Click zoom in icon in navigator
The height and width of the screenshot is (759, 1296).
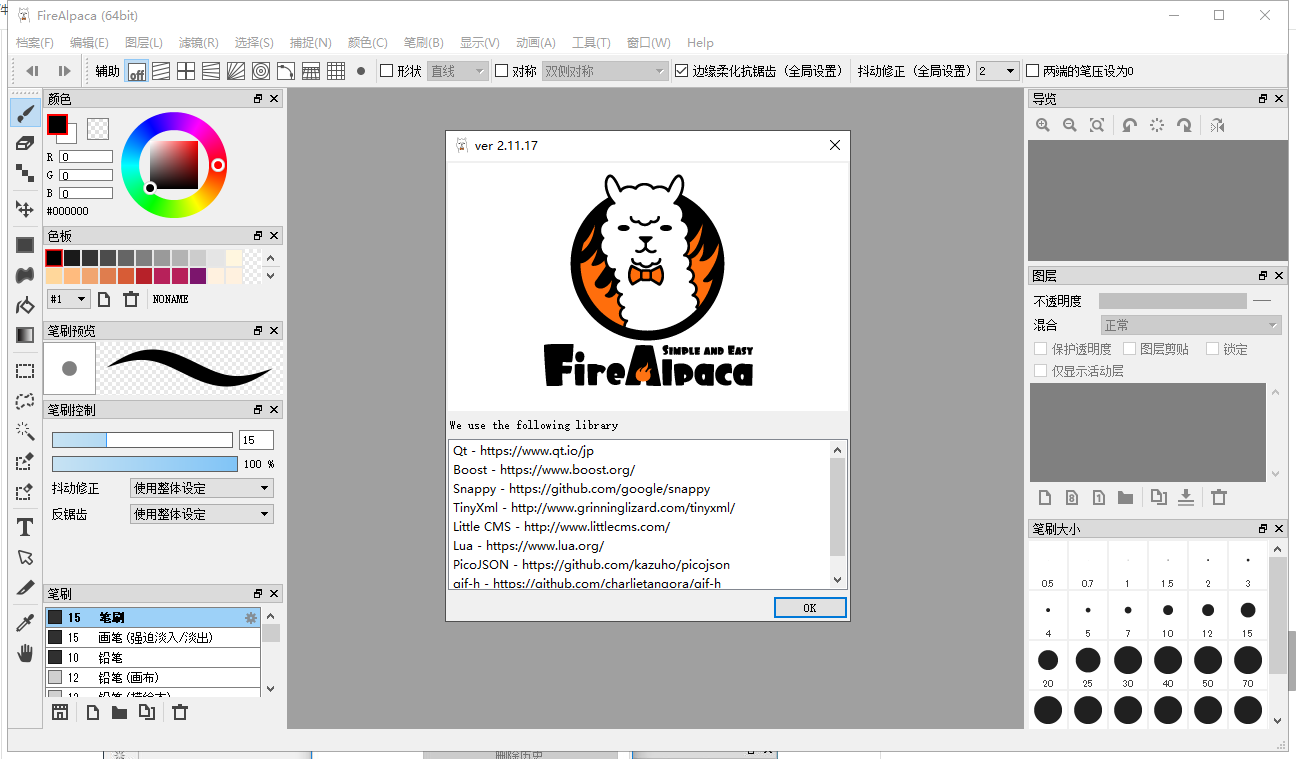(1043, 125)
